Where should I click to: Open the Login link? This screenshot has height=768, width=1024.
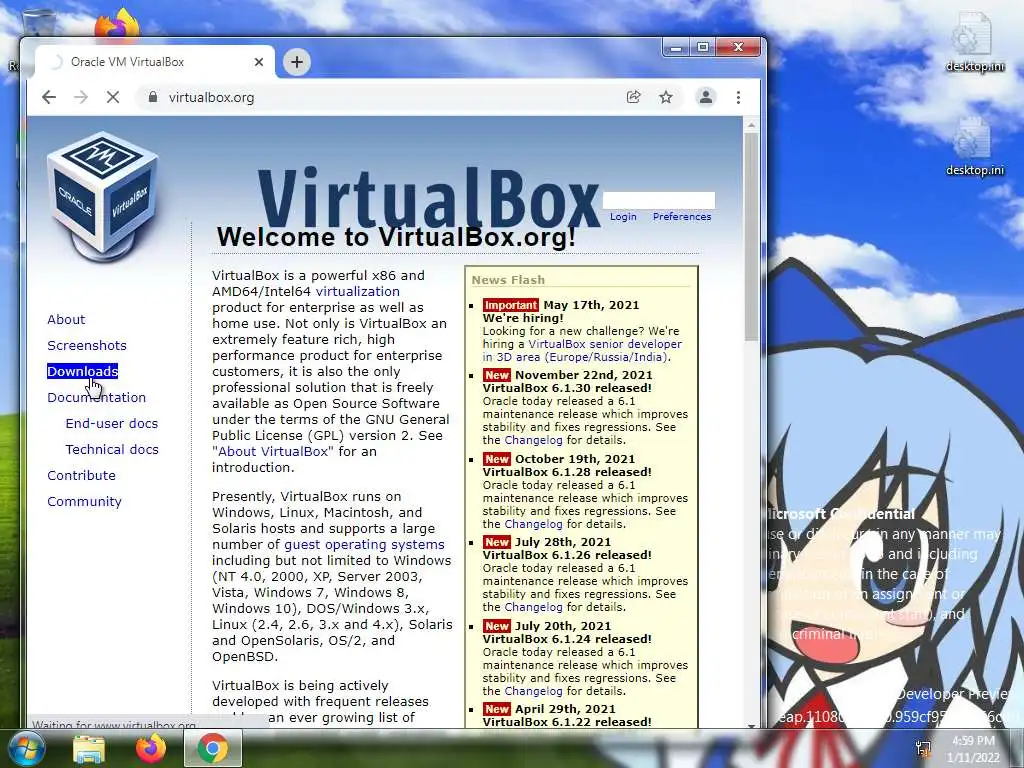[x=623, y=217]
